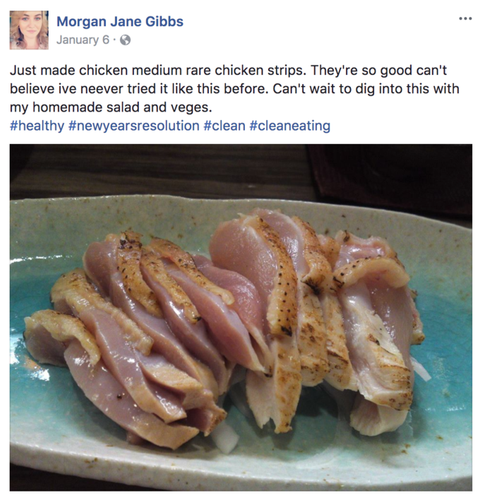This screenshot has width=480, height=500.
Task: Select the long hashtag about new year's resolution
Action: (x=134, y=126)
